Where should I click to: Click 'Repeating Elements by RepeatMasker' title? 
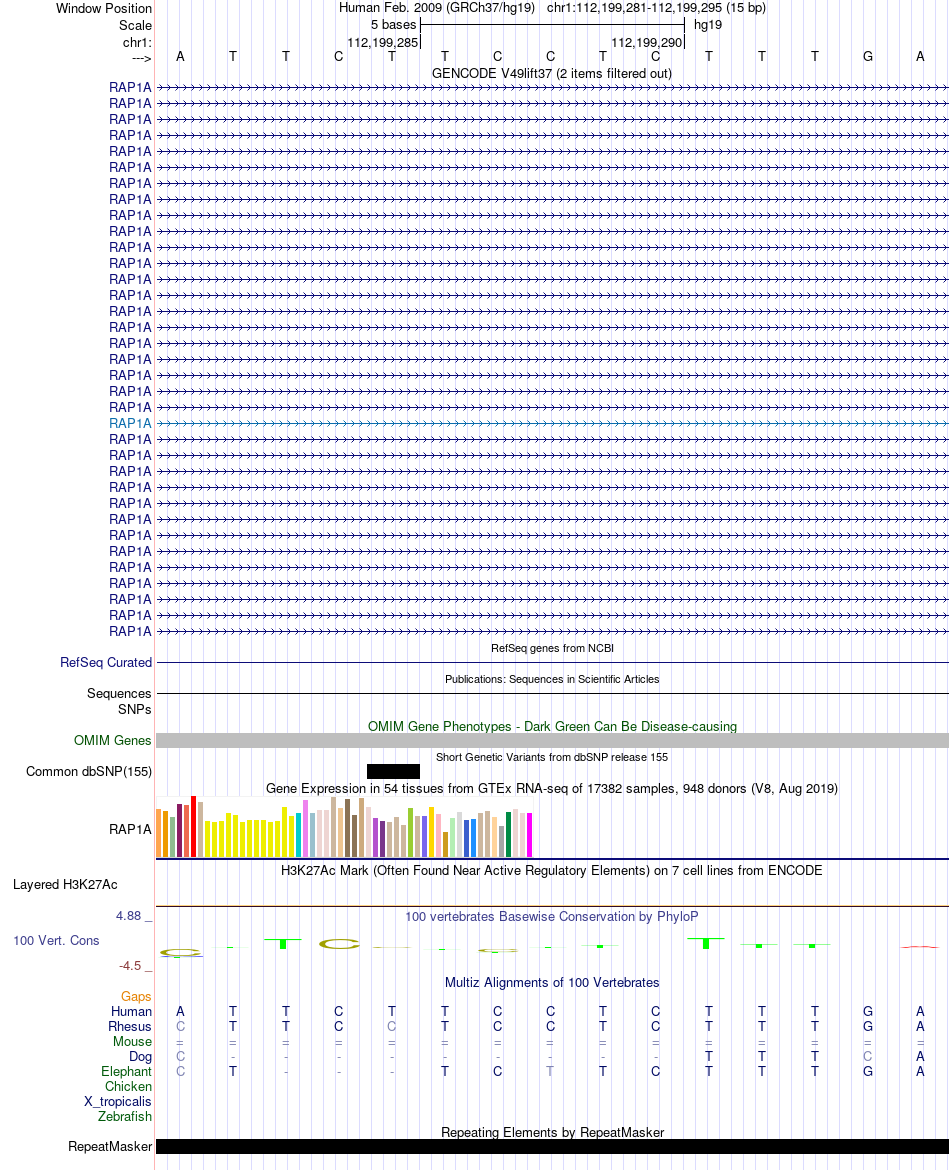point(552,1133)
